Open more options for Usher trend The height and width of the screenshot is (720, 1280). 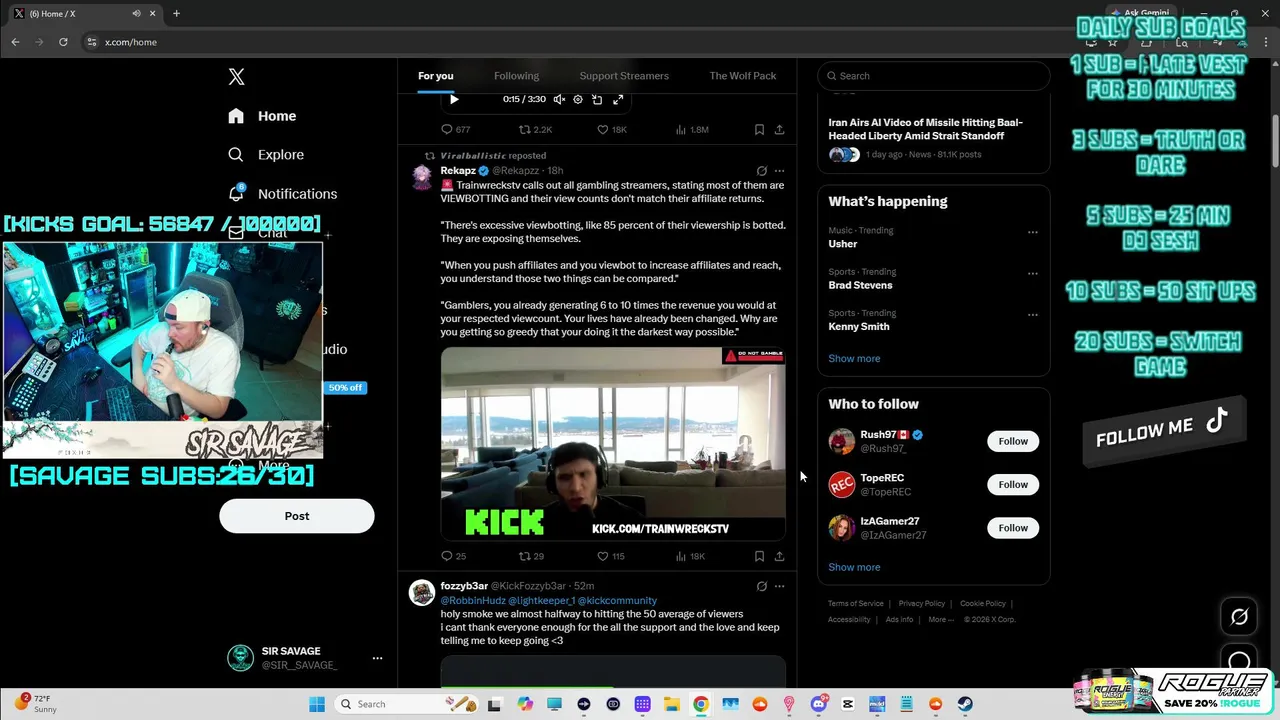(1033, 232)
